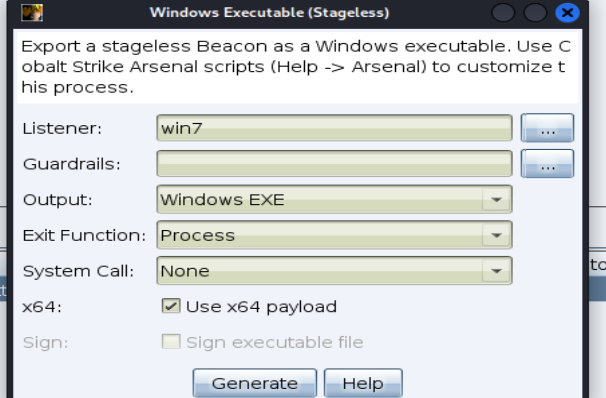This screenshot has width=606, height=398.
Task: Click into the empty Guardrails field
Action: click(x=334, y=164)
